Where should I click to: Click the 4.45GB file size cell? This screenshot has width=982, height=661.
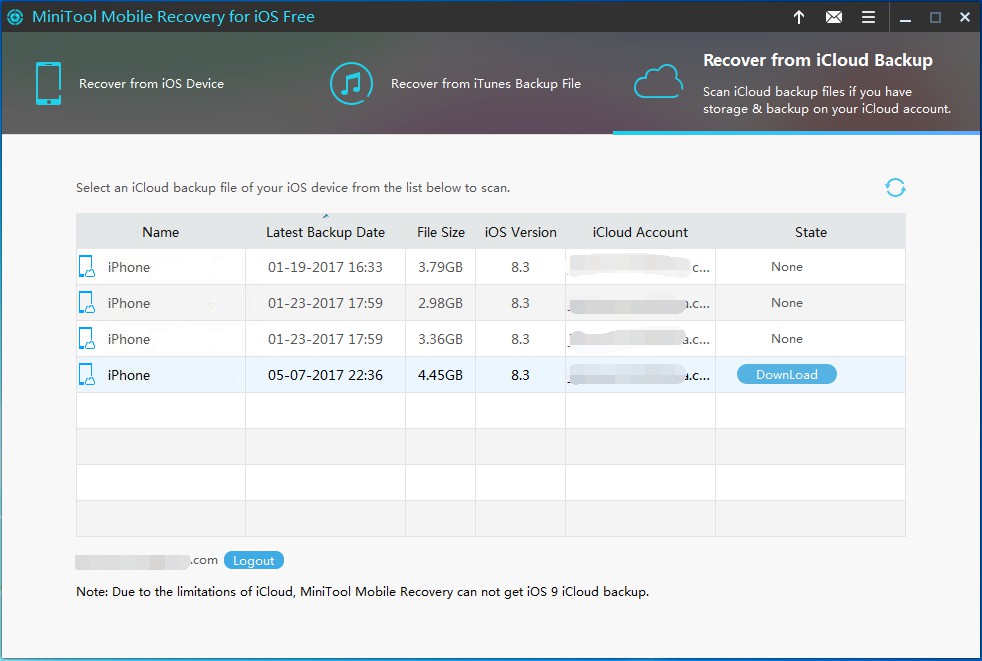point(440,375)
